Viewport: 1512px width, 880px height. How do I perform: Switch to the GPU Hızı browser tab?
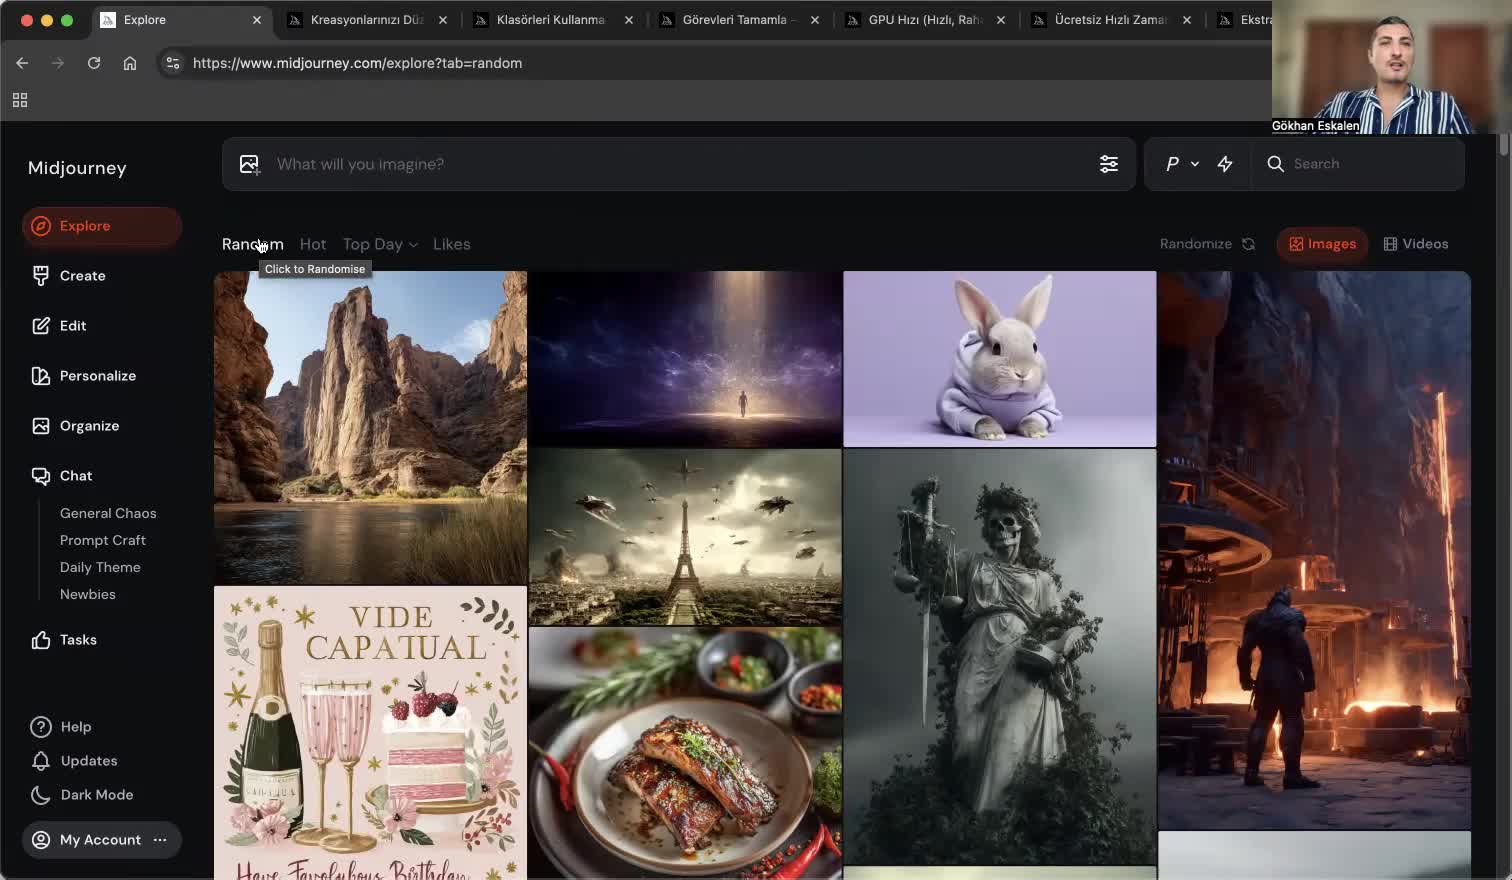924,20
